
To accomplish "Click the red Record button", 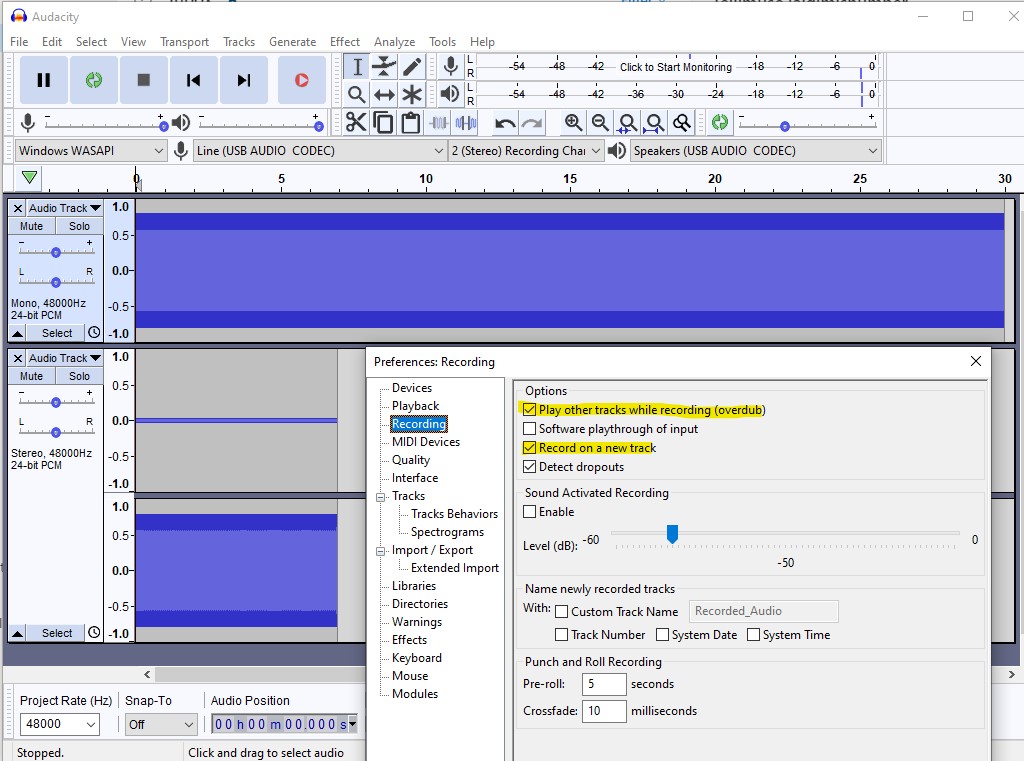I will [302, 80].
